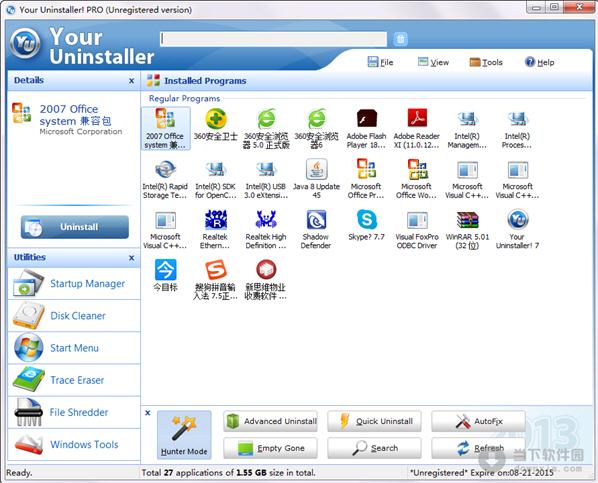Open the Tools menu
The image size is (598, 483).
pos(486,62)
